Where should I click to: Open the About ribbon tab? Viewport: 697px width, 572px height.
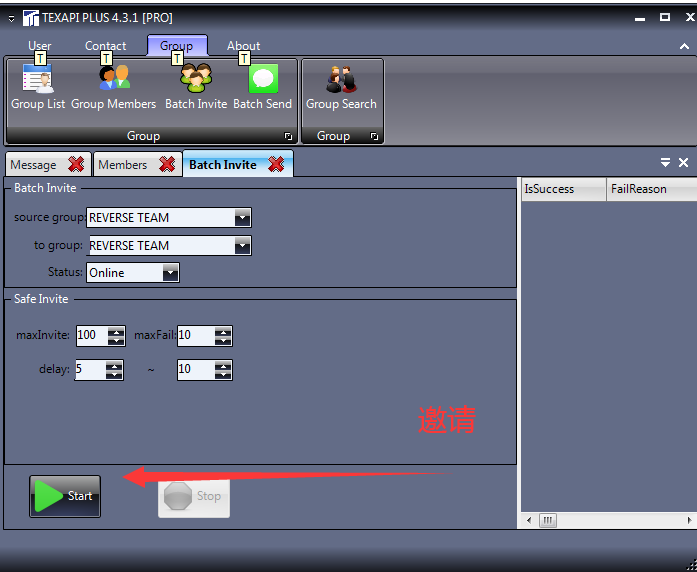[x=243, y=46]
